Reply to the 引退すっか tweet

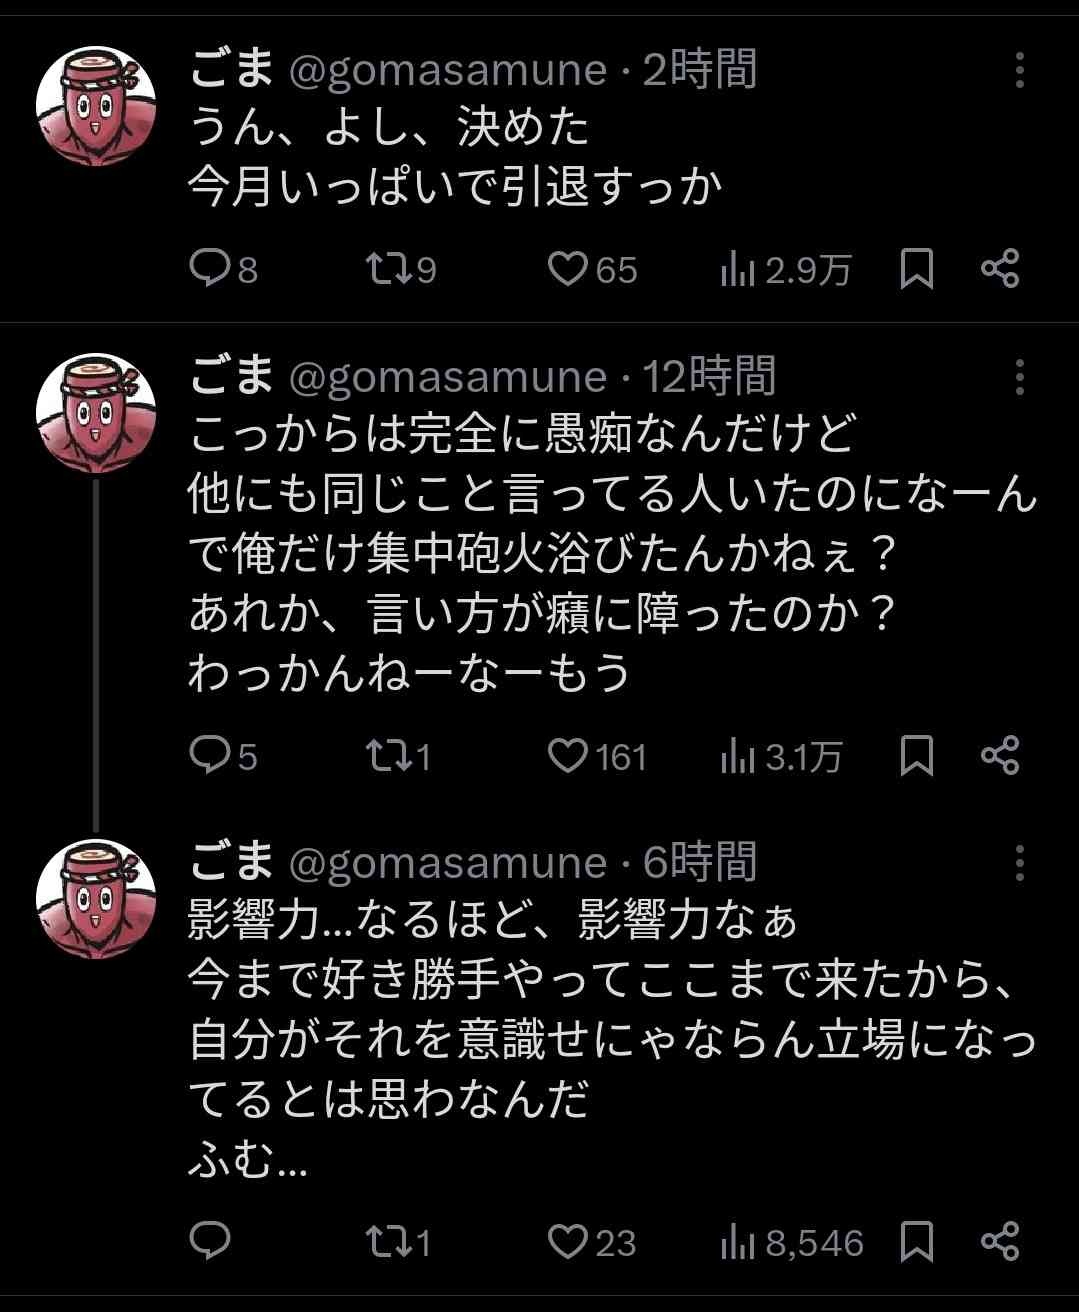click(x=210, y=269)
